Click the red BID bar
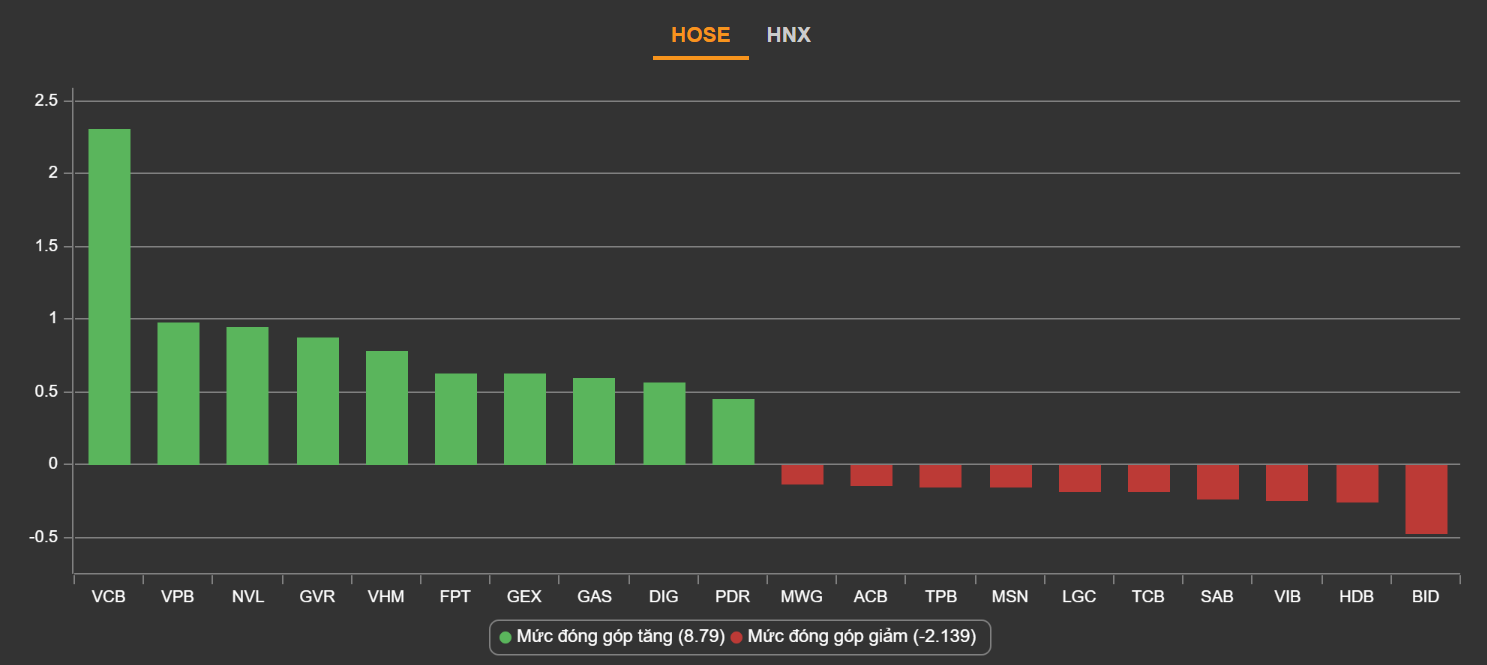The width and height of the screenshot is (1487, 665). click(1426, 499)
